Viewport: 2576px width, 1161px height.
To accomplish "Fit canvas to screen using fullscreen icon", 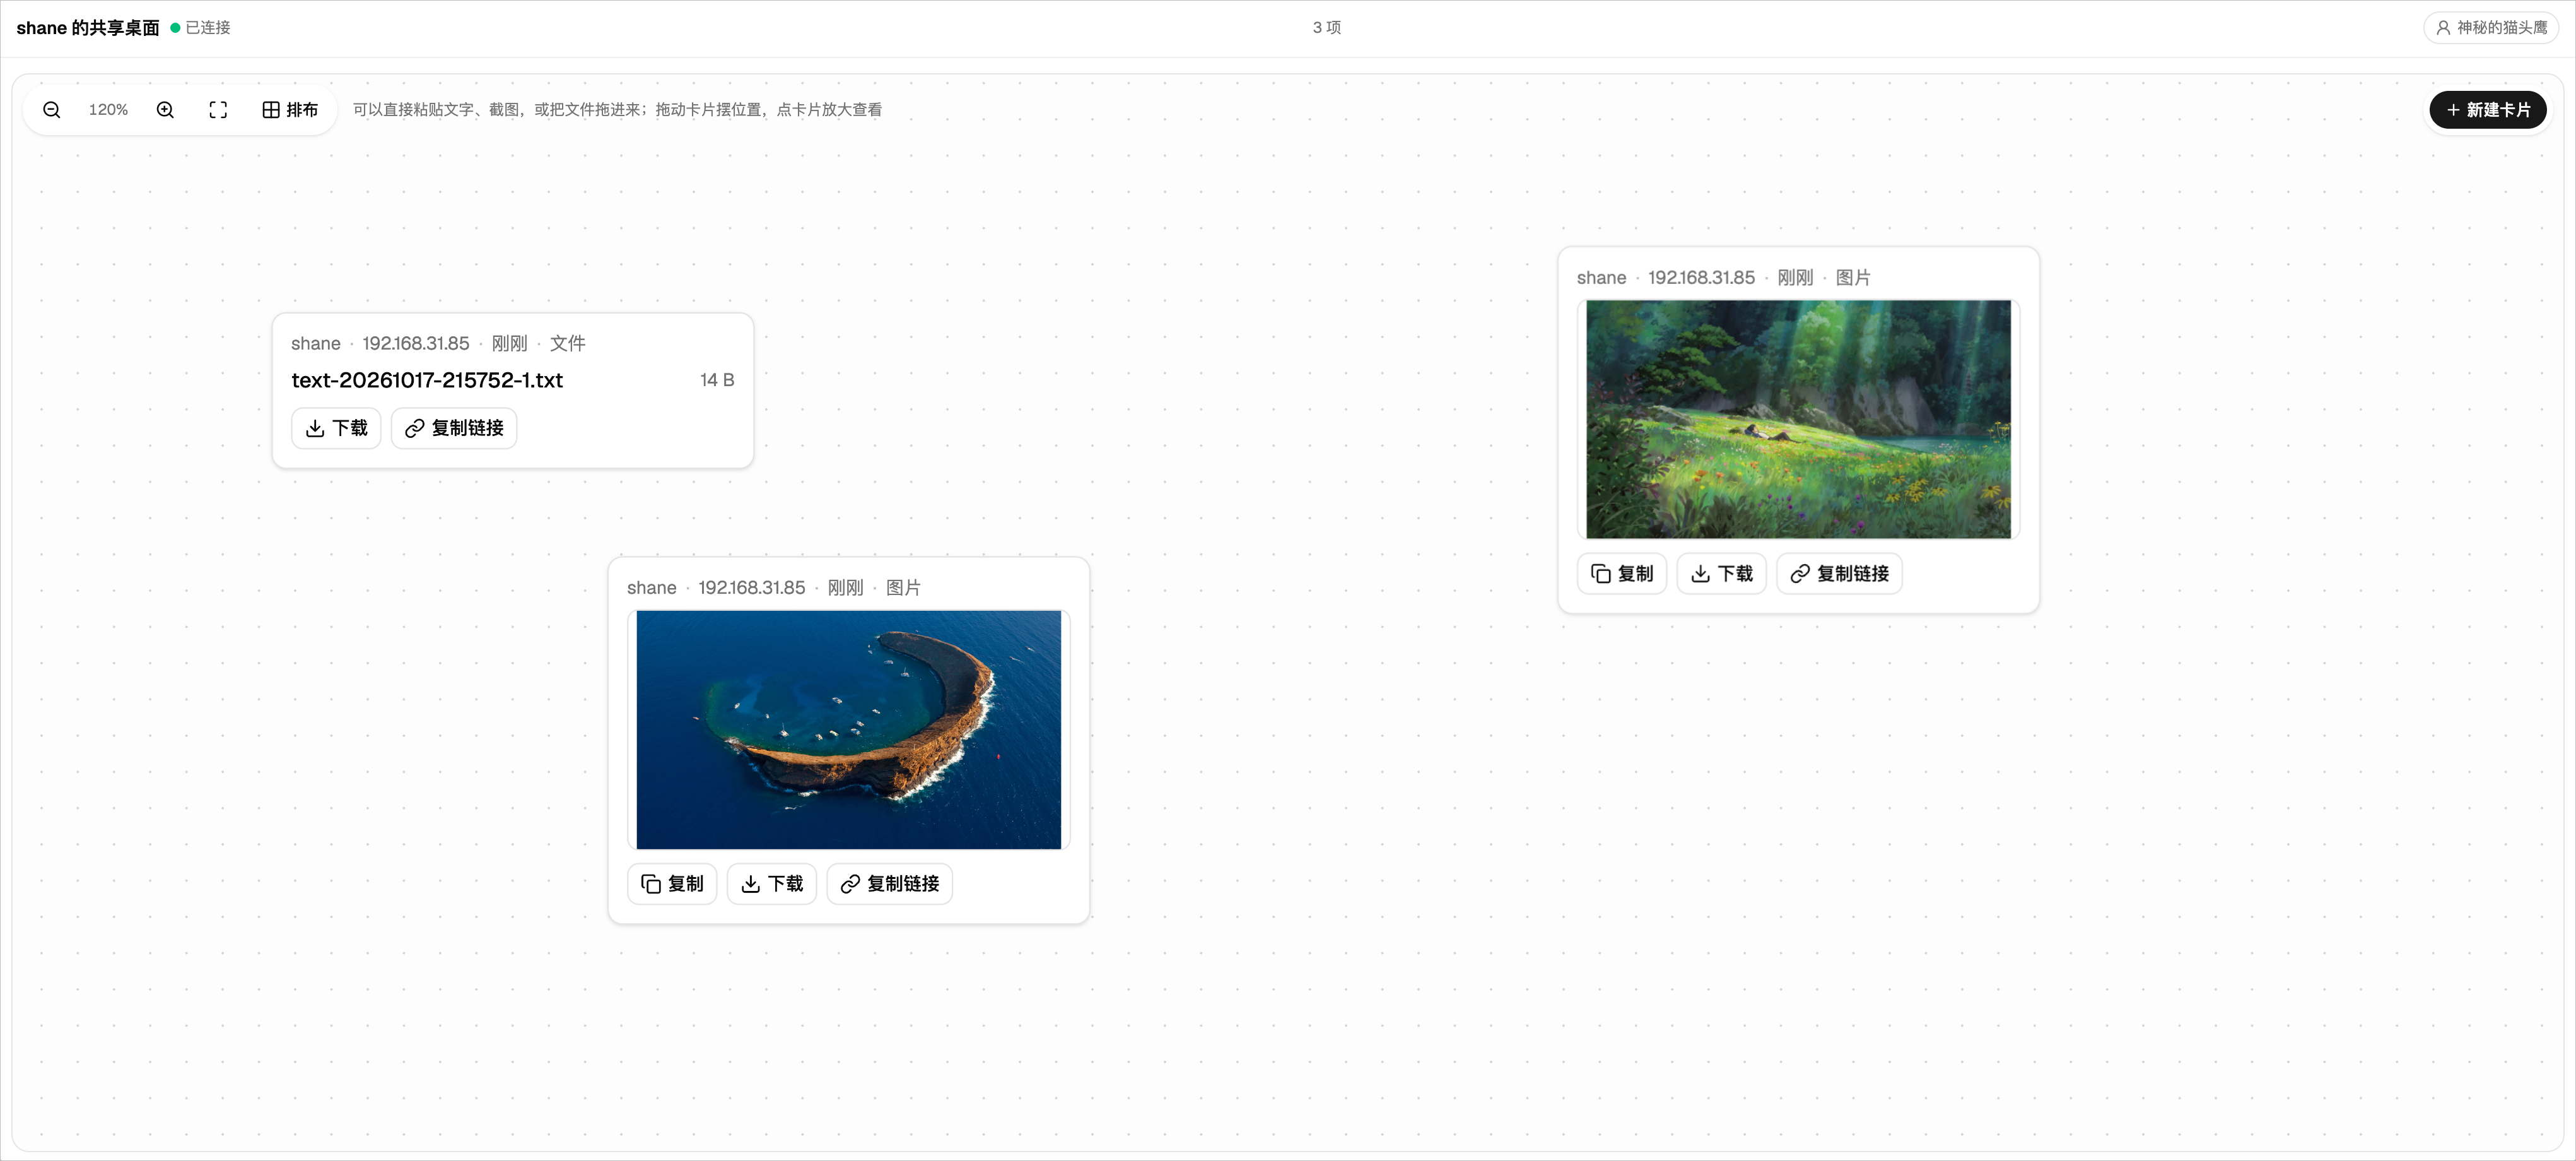I will coord(218,110).
